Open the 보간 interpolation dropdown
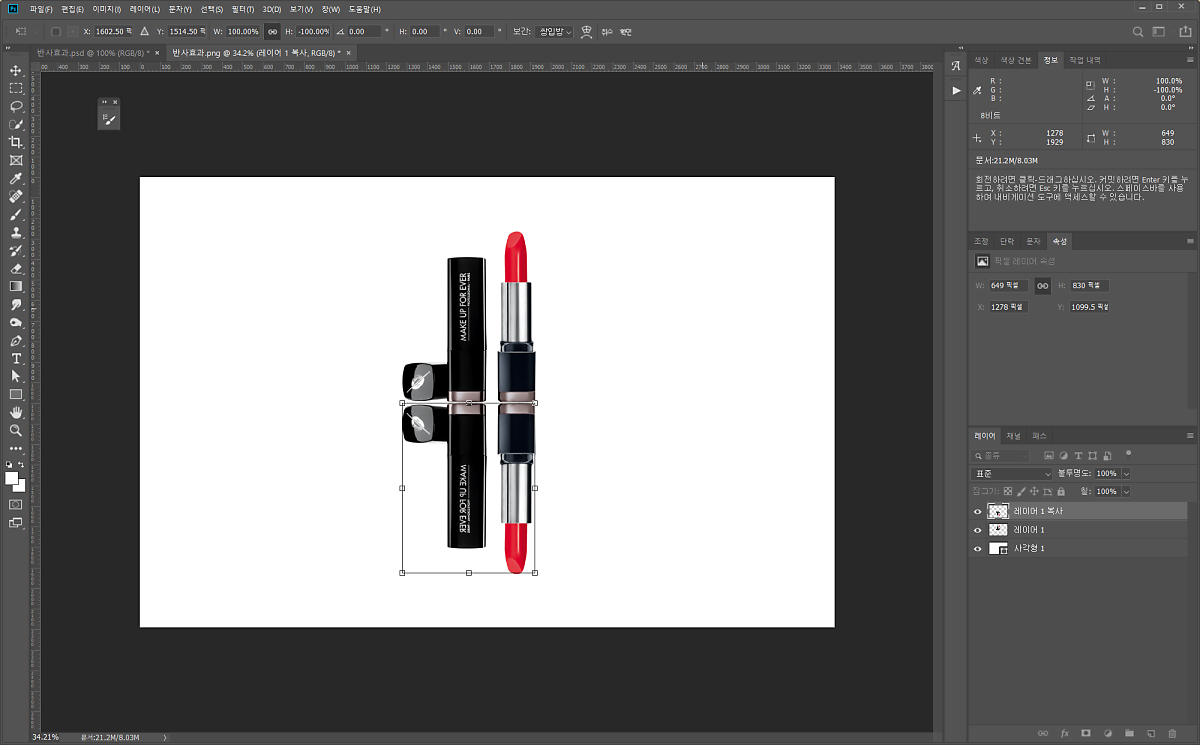1200x745 pixels. click(553, 32)
